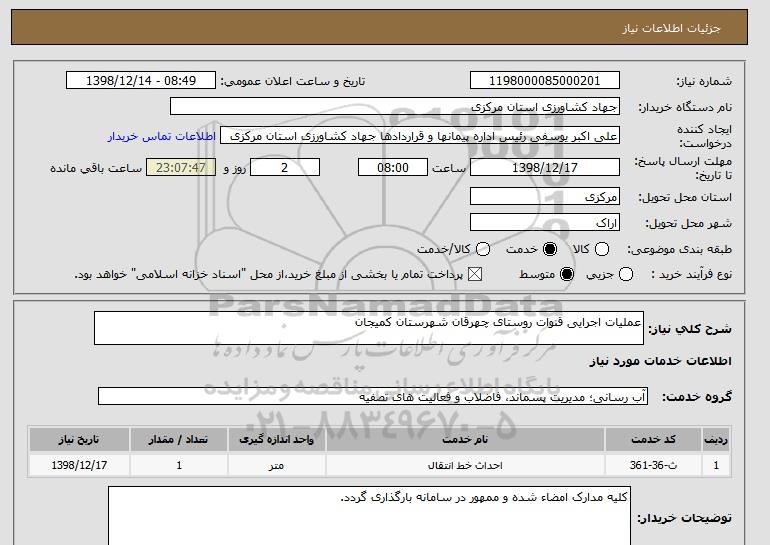Toggle the اسناد خزانه اسلامی payment checkbox
The image size is (770, 545).
point(475,274)
